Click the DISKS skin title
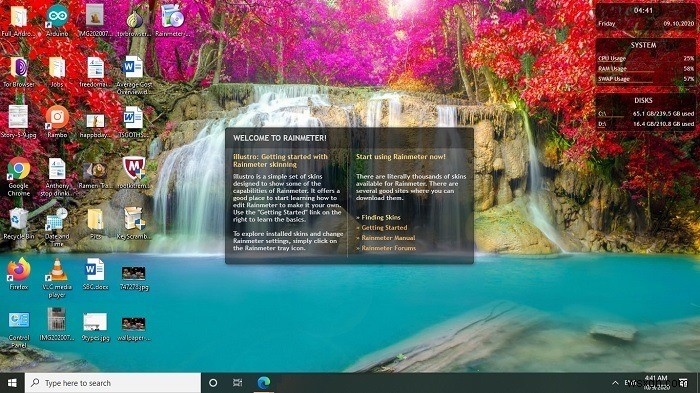Image resolution: width=700 pixels, height=393 pixels. click(x=643, y=101)
